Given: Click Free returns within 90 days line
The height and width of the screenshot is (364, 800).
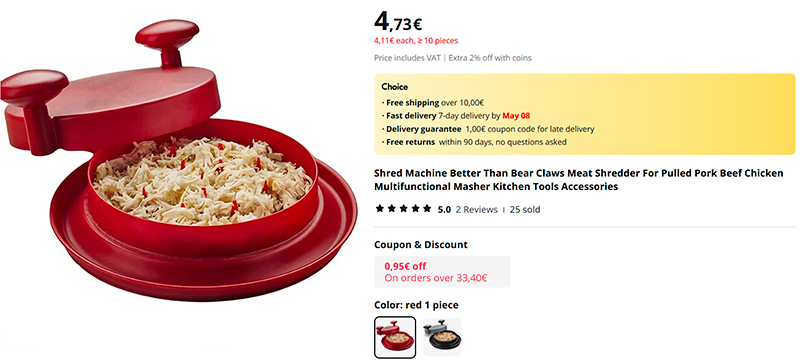Looking at the screenshot, I should [473, 142].
